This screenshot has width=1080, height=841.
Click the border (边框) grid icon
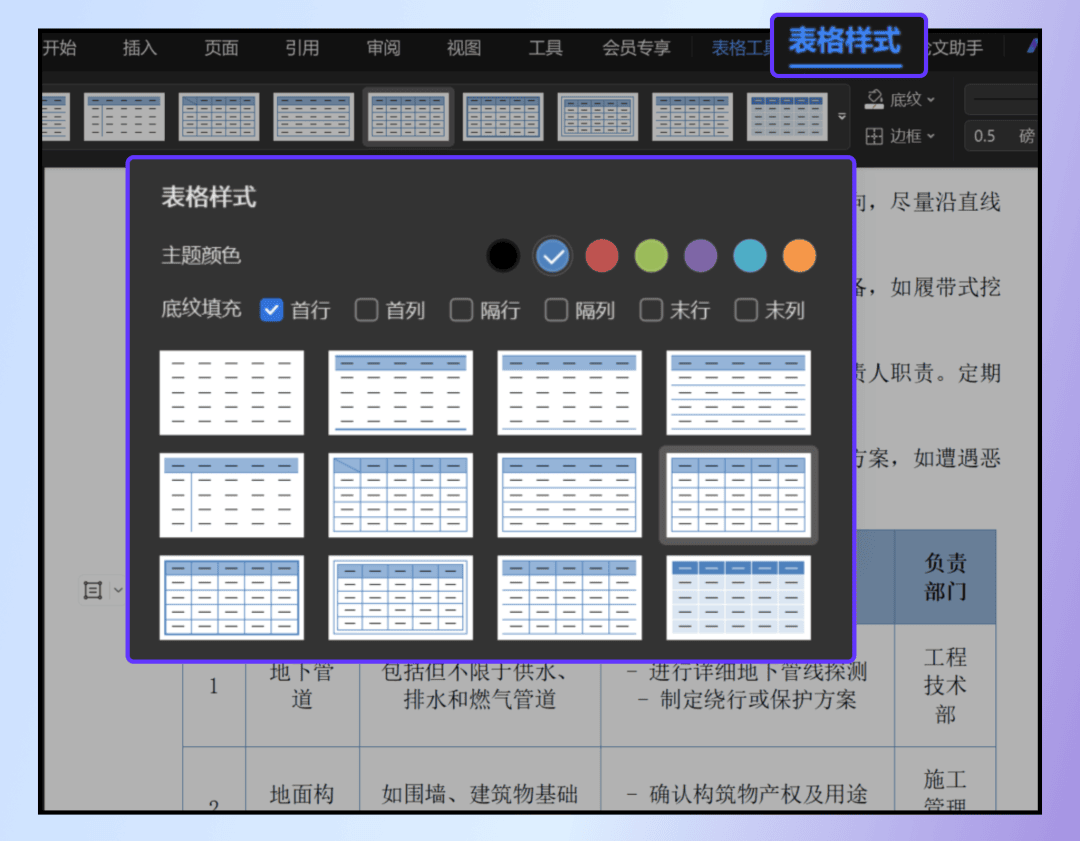[874, 136]
